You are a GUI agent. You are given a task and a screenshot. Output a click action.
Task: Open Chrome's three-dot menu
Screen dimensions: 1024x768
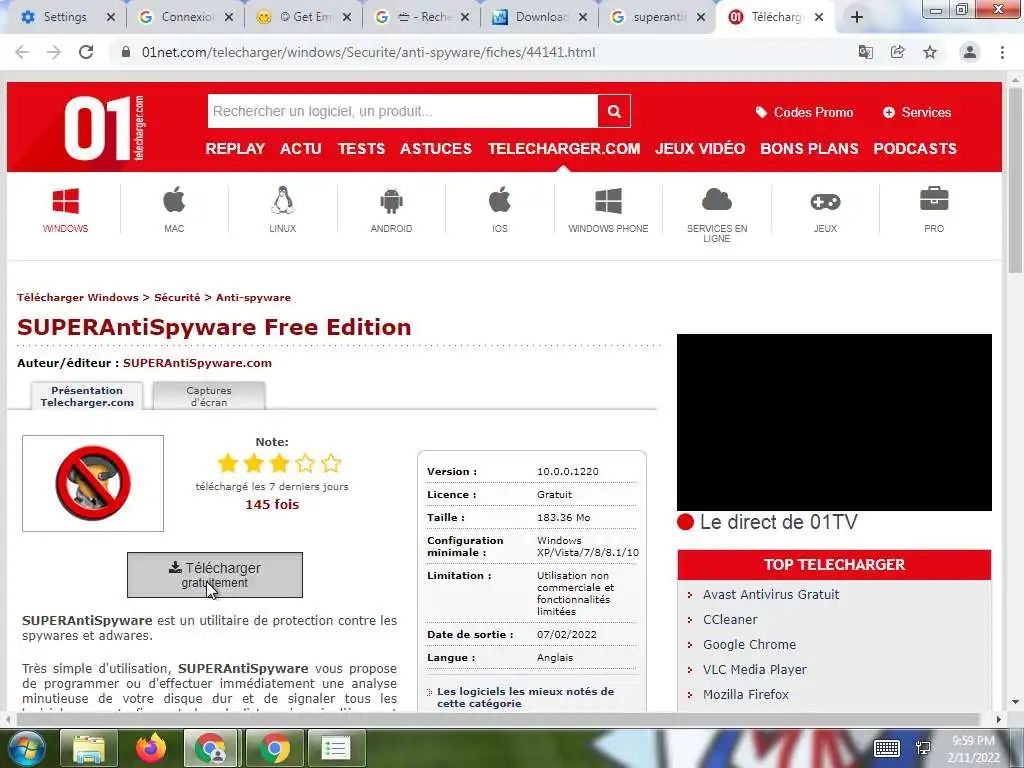click(1002, 52)
